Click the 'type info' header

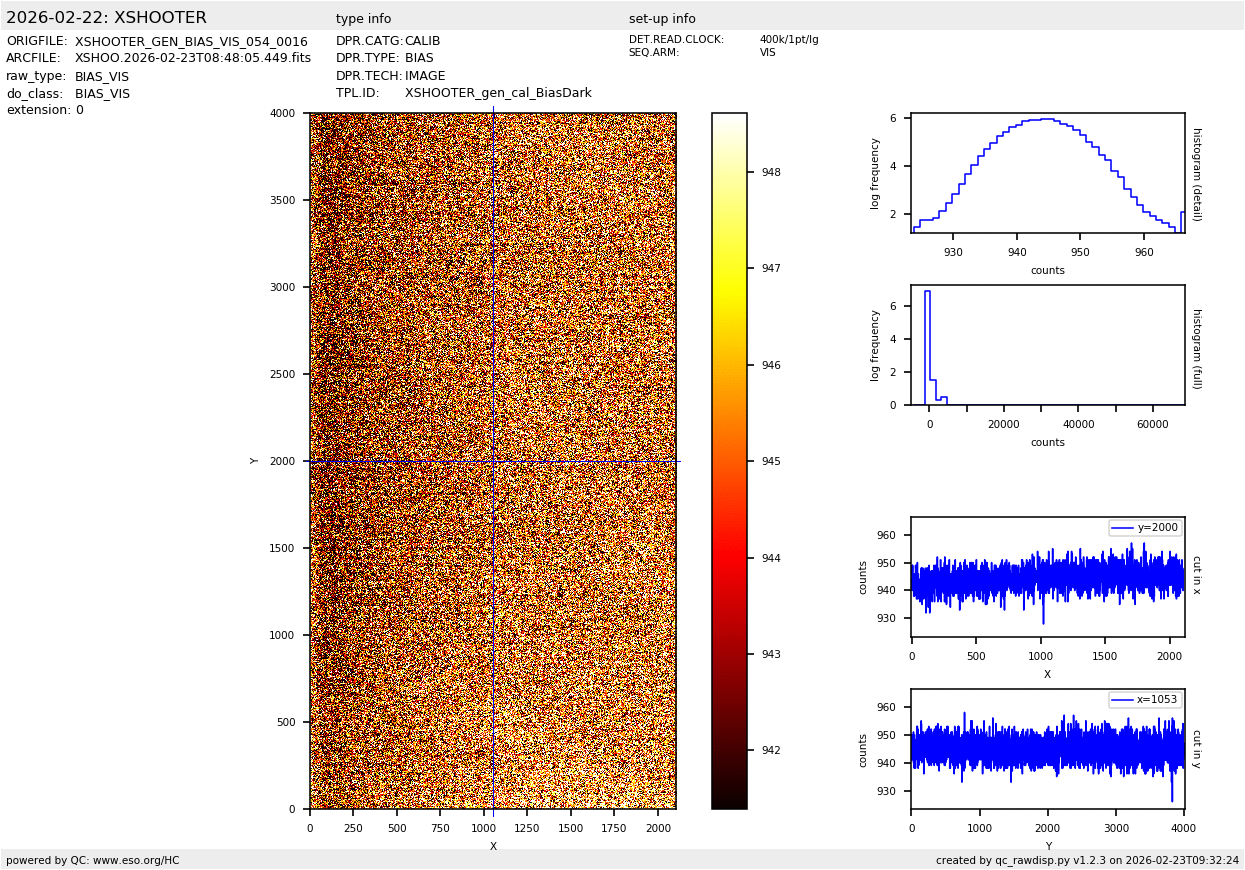click(x=363, y=19)
